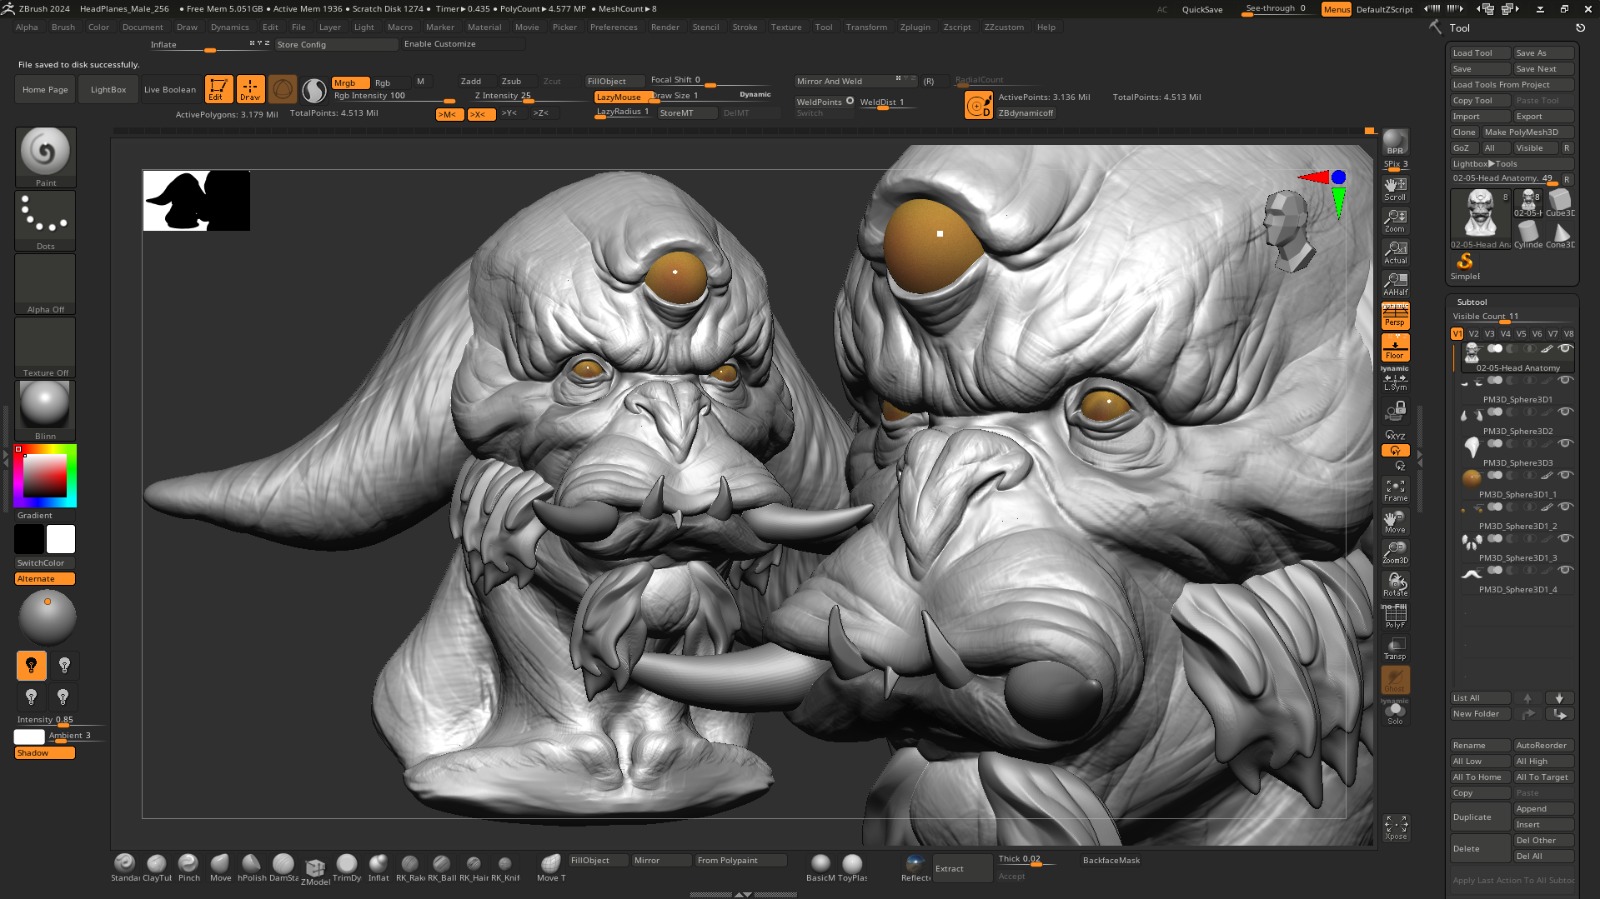Expand the Subtool panel header
Image resolution: width=1600 pixels, height=899 pixels.
[1472, 302]
